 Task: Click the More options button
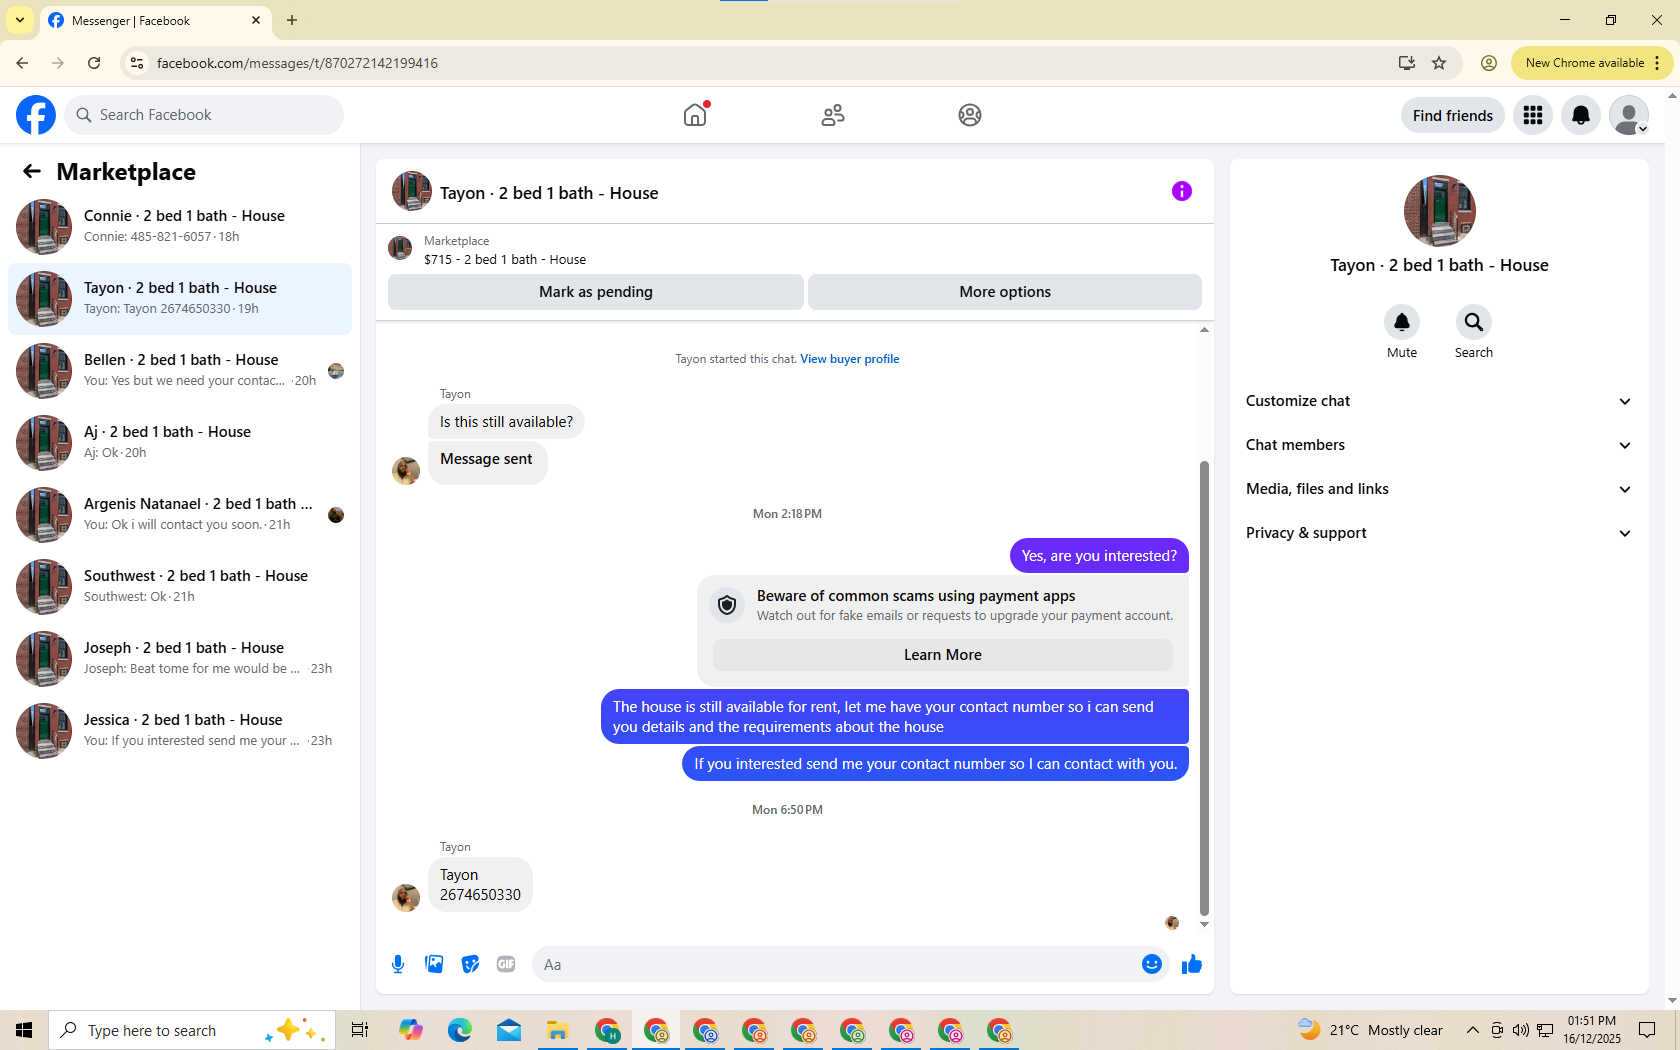coord(1005,292)
